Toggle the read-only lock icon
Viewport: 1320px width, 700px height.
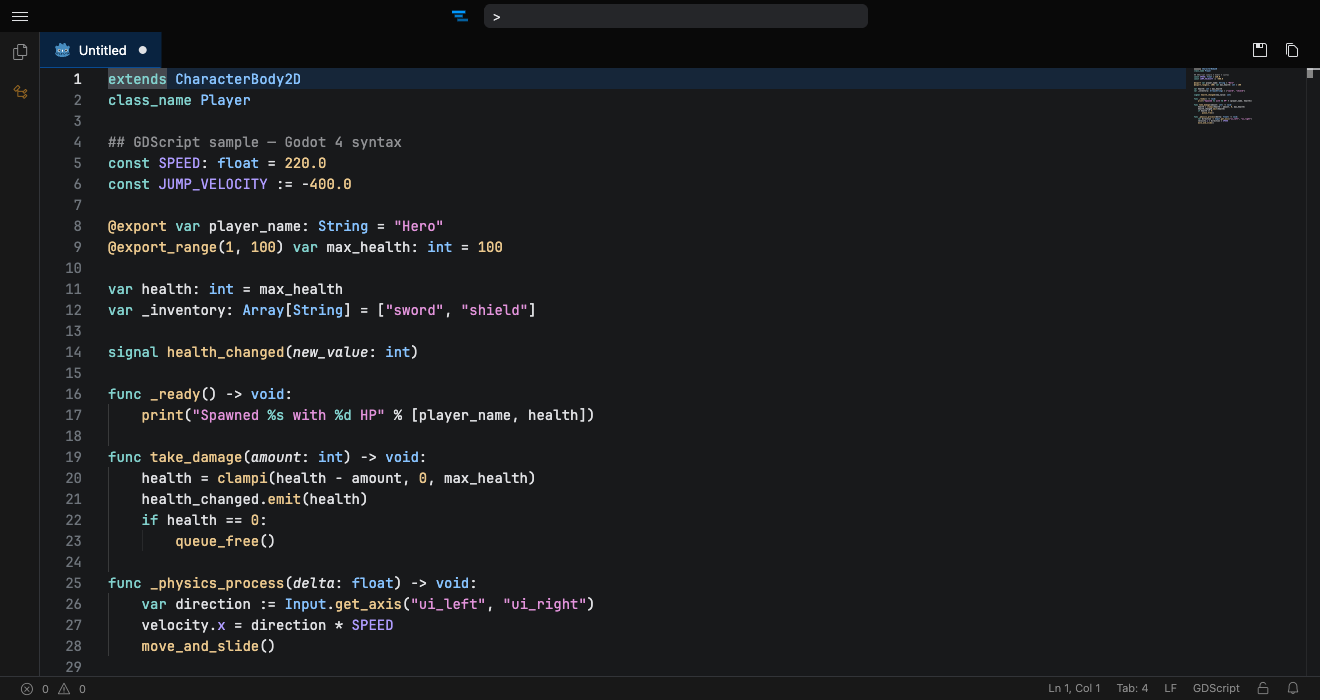1263,688
